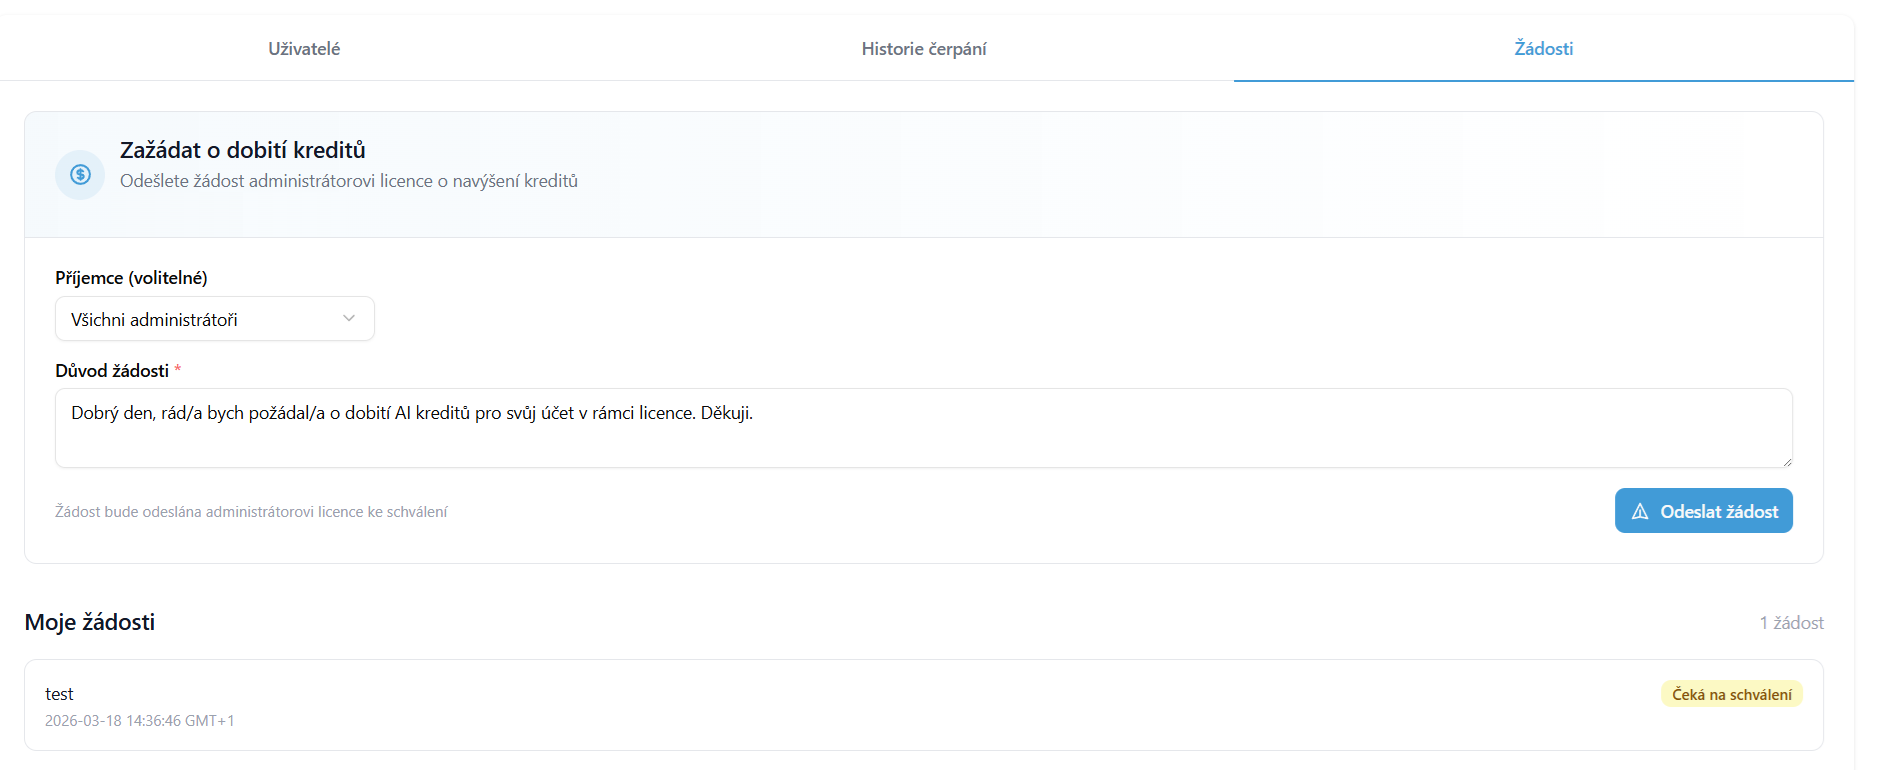The image size is (1880, 770).
Task: Click the Zažádat o dobití kreditů heading
Action: pos(243,150)
